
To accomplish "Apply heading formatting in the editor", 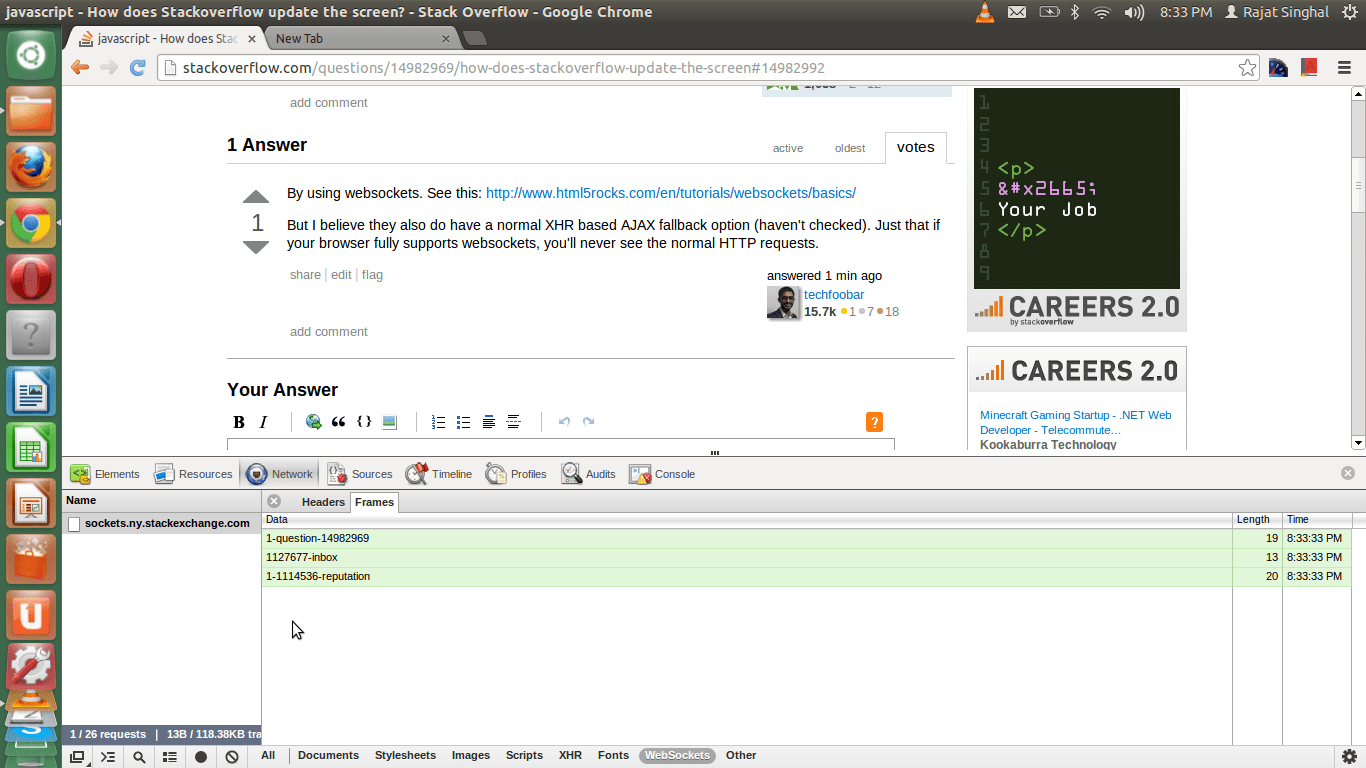I will pos(489,422).
